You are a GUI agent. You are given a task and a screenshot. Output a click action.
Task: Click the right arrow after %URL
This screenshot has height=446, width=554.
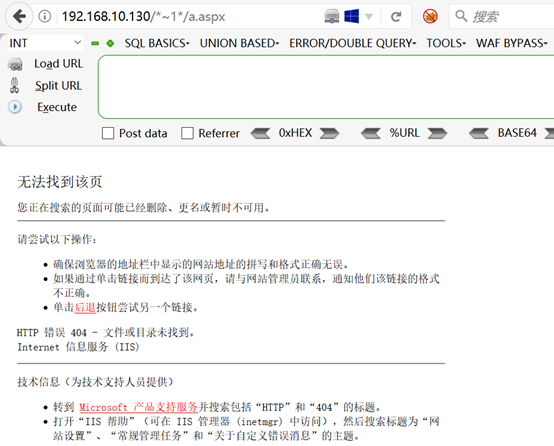[x=437, y=133]
